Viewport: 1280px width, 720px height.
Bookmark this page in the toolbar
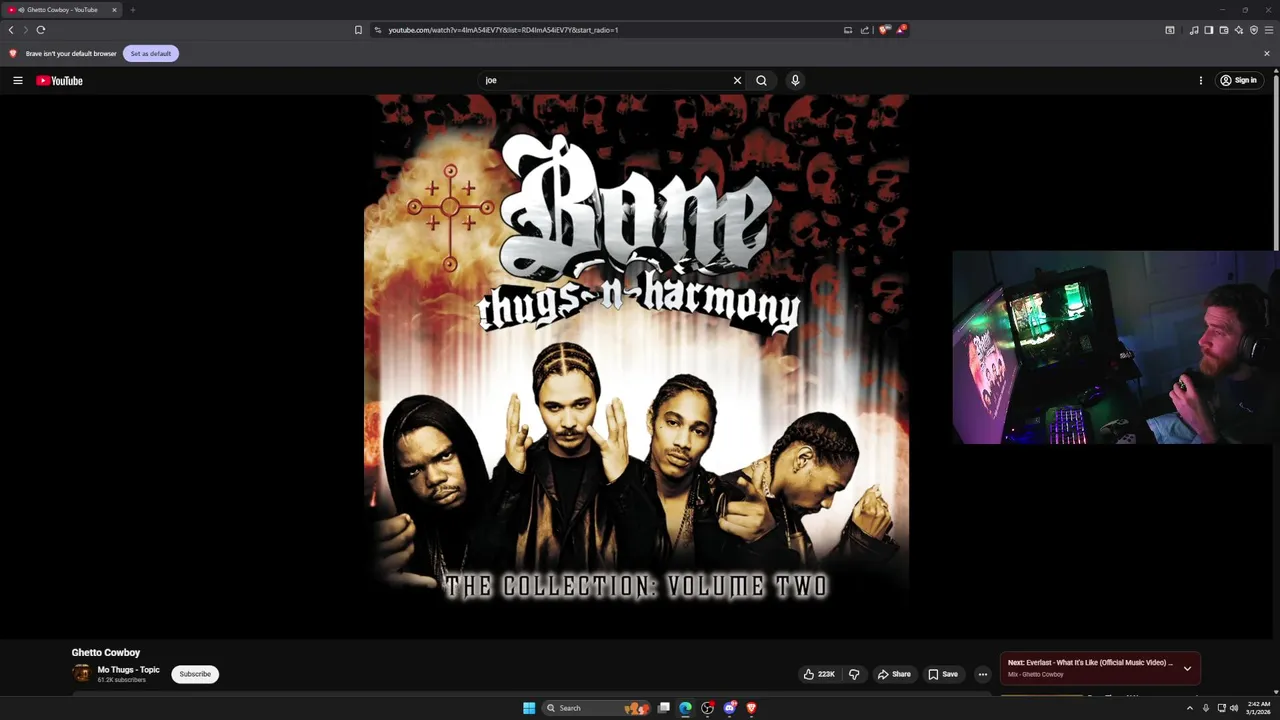[358, 30]
